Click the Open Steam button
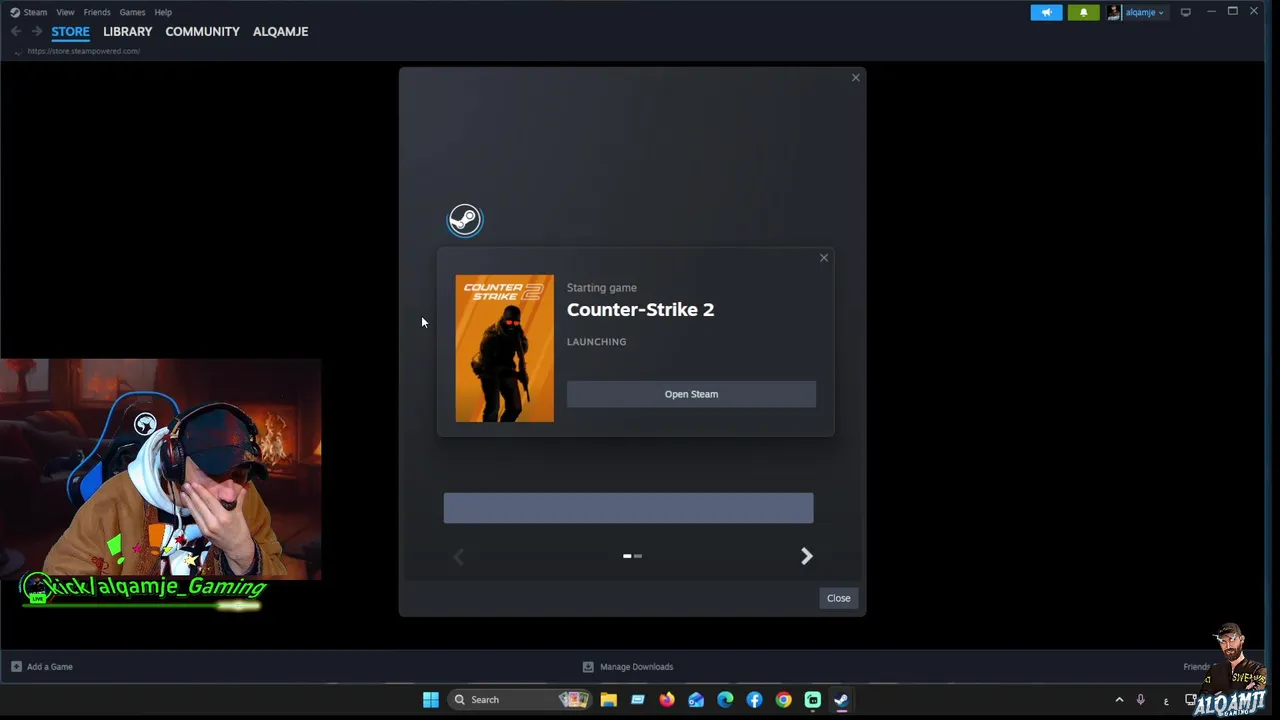1280x720 pixels. [691, 394]
